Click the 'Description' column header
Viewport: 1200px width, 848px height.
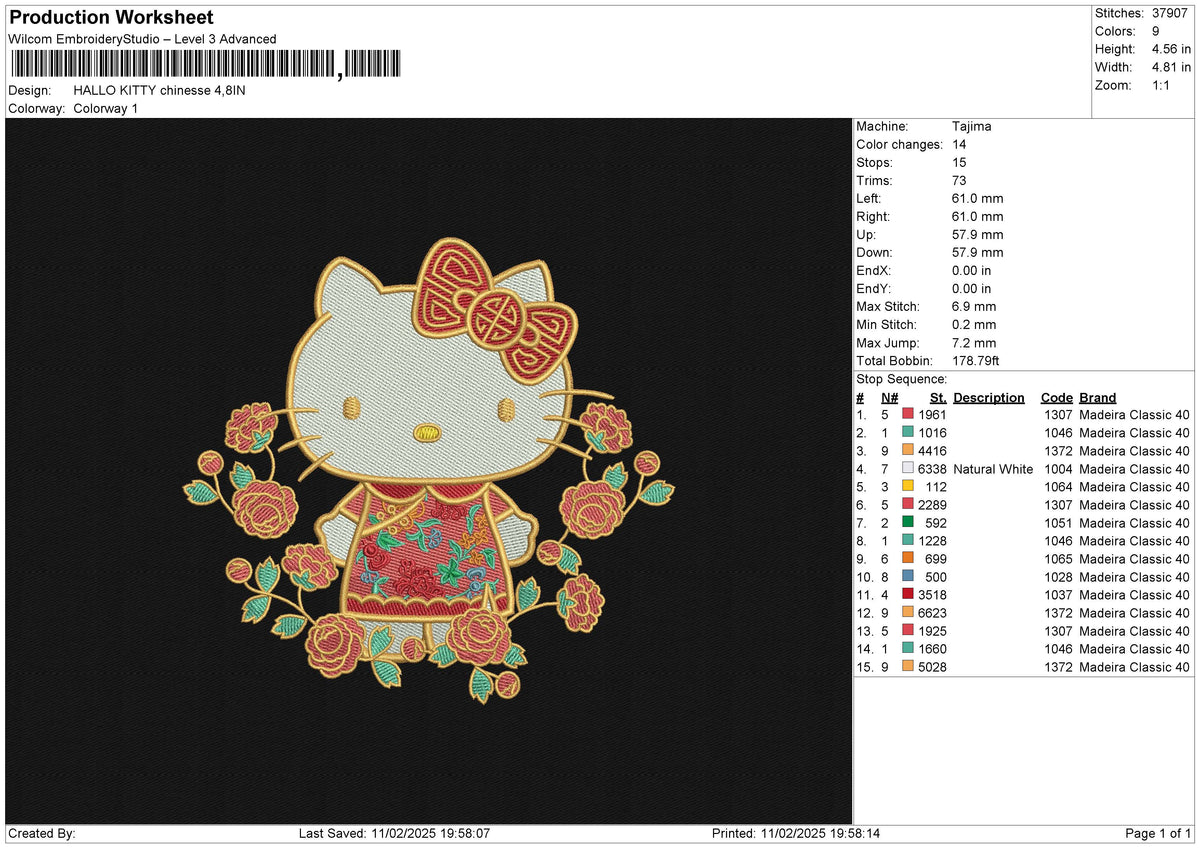click(989, 398)
